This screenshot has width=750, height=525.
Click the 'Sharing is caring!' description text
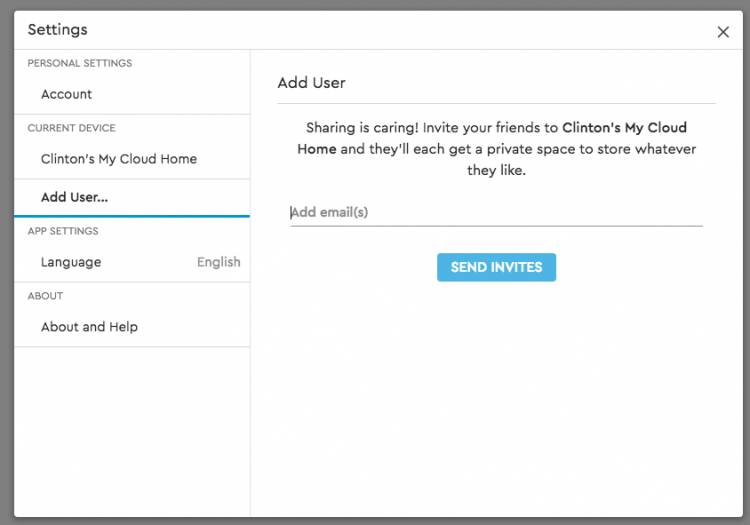tap(496, 149)
